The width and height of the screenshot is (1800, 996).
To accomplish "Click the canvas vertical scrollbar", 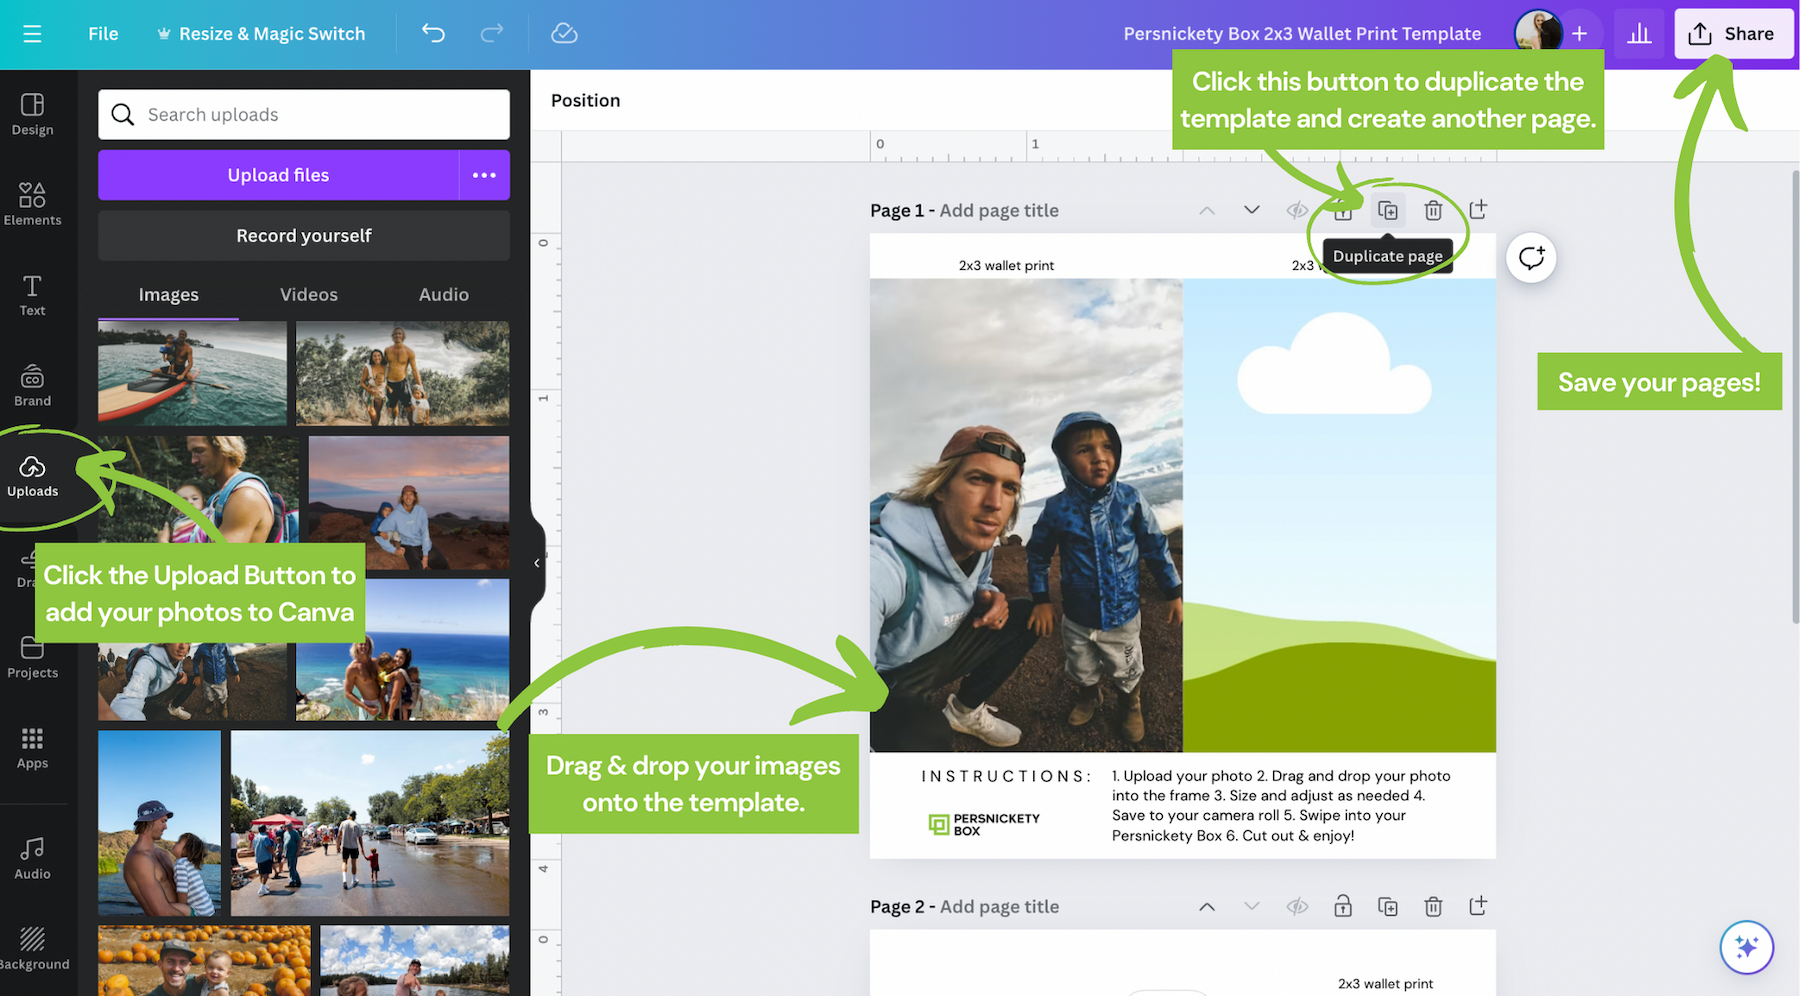I will point(1795,397).
